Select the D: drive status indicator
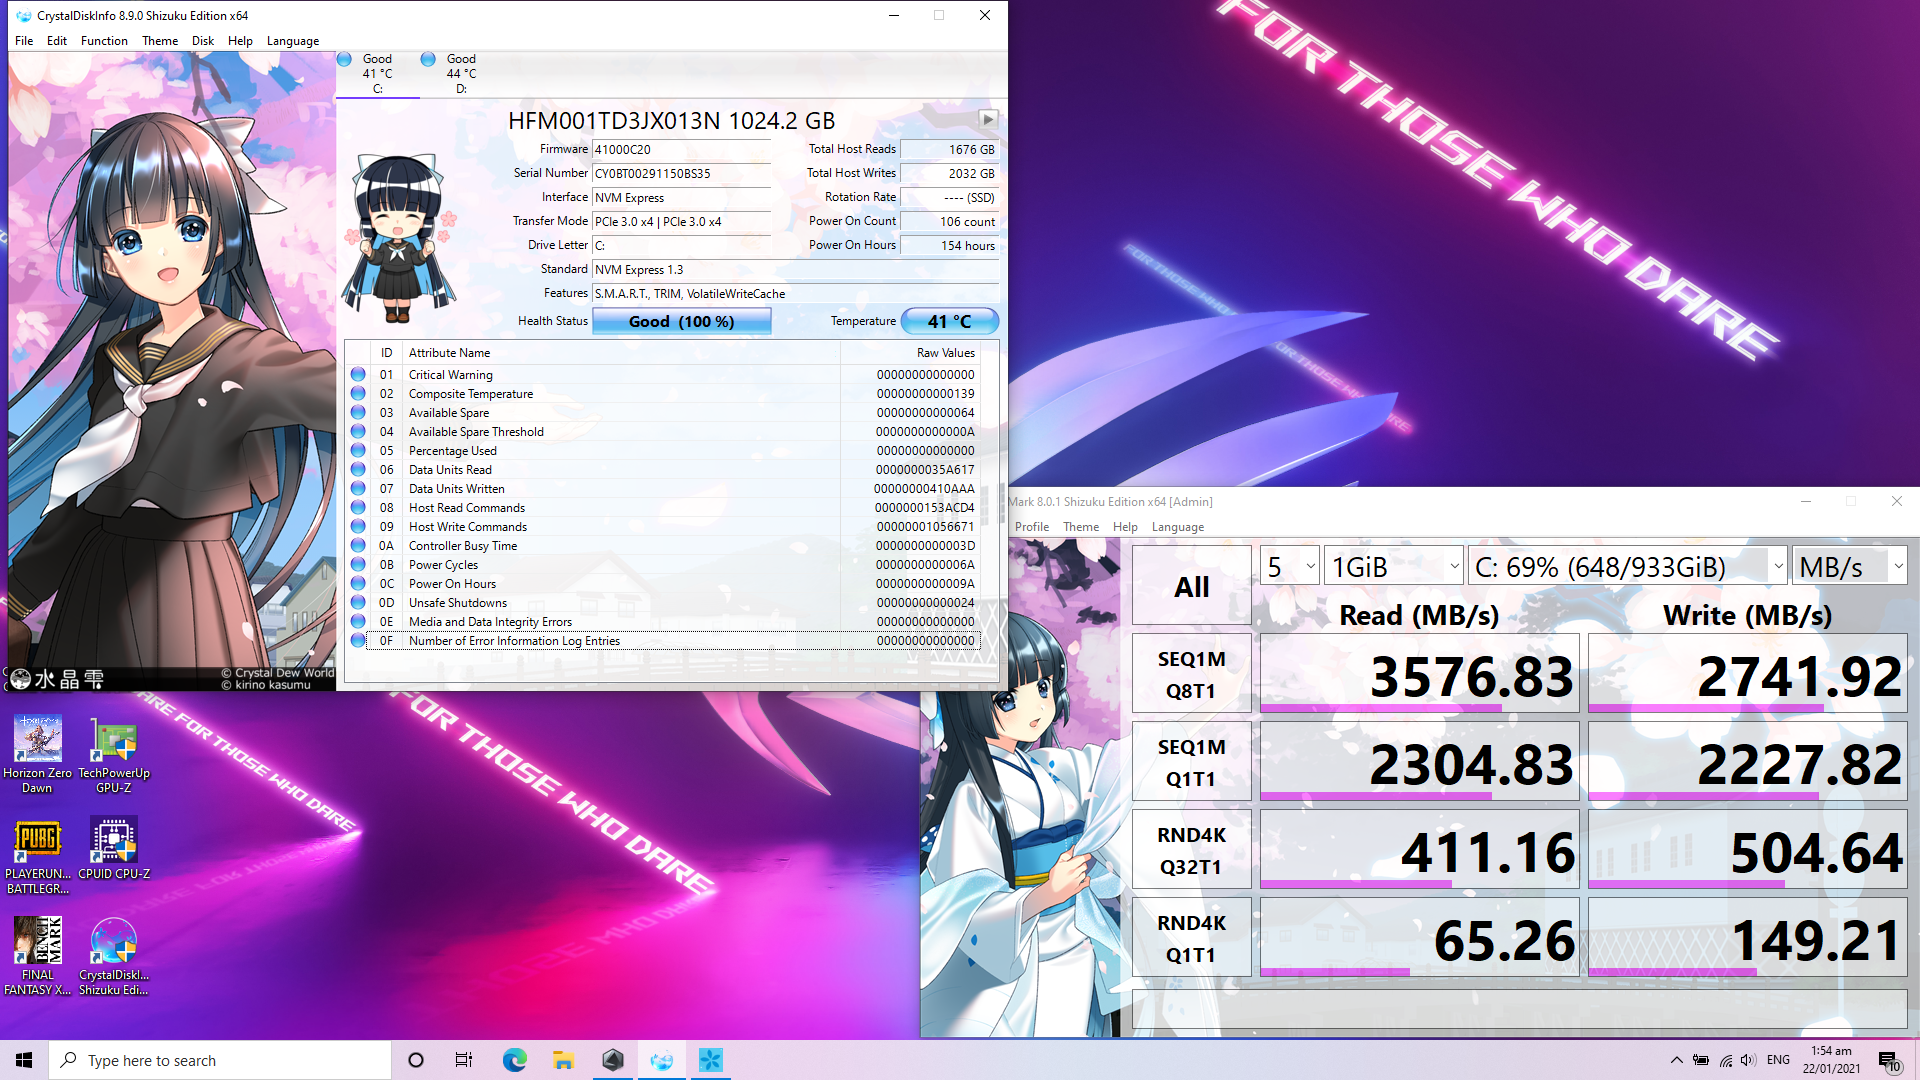The height and width of the screenshot is (1080, 1920). [461, 74]
